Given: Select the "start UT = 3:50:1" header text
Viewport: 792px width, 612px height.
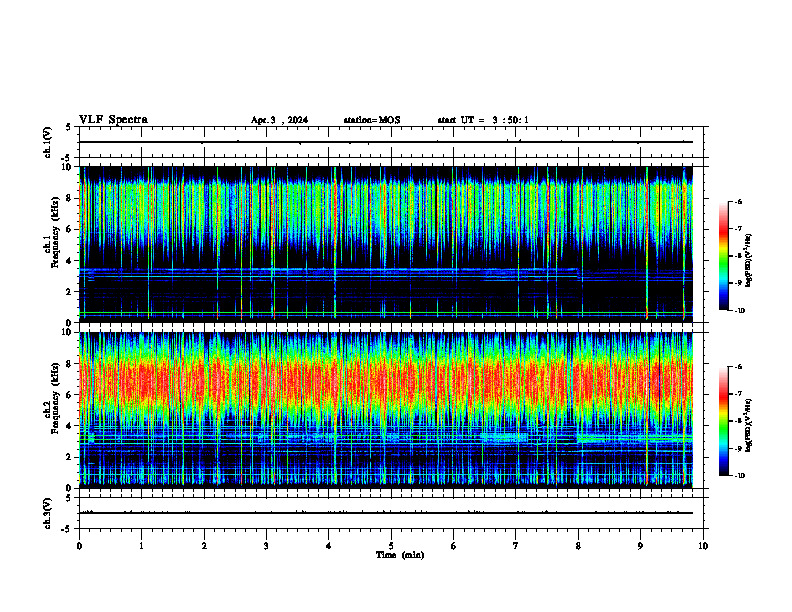Looking at the screenshot, I should [483, 120].
